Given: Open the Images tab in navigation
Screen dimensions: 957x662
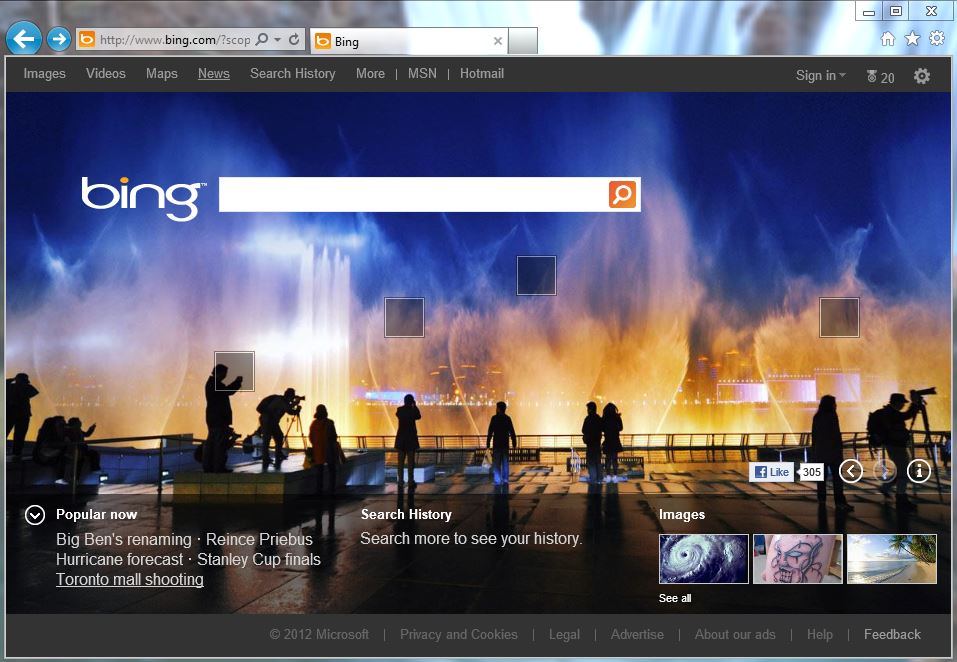Looking at the screenshot, I should [45, 74].
